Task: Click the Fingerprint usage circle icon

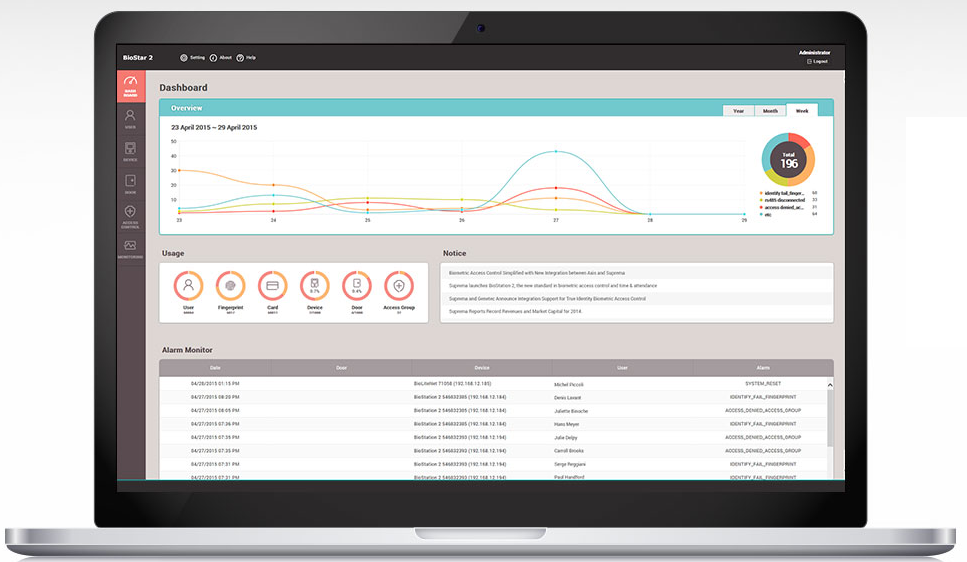Action: tap(230, 285)
